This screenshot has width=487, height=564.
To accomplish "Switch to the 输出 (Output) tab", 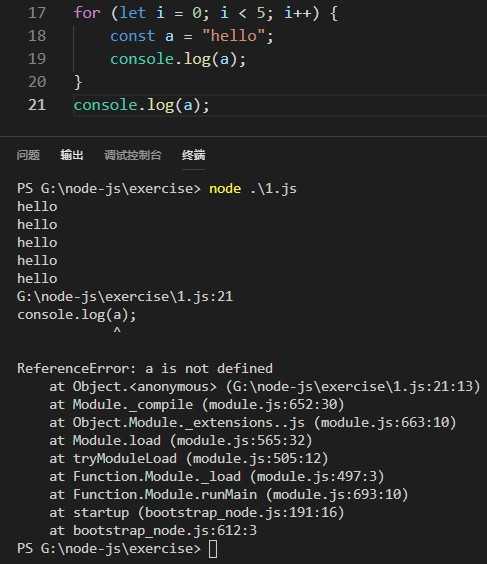I will 72,155.
